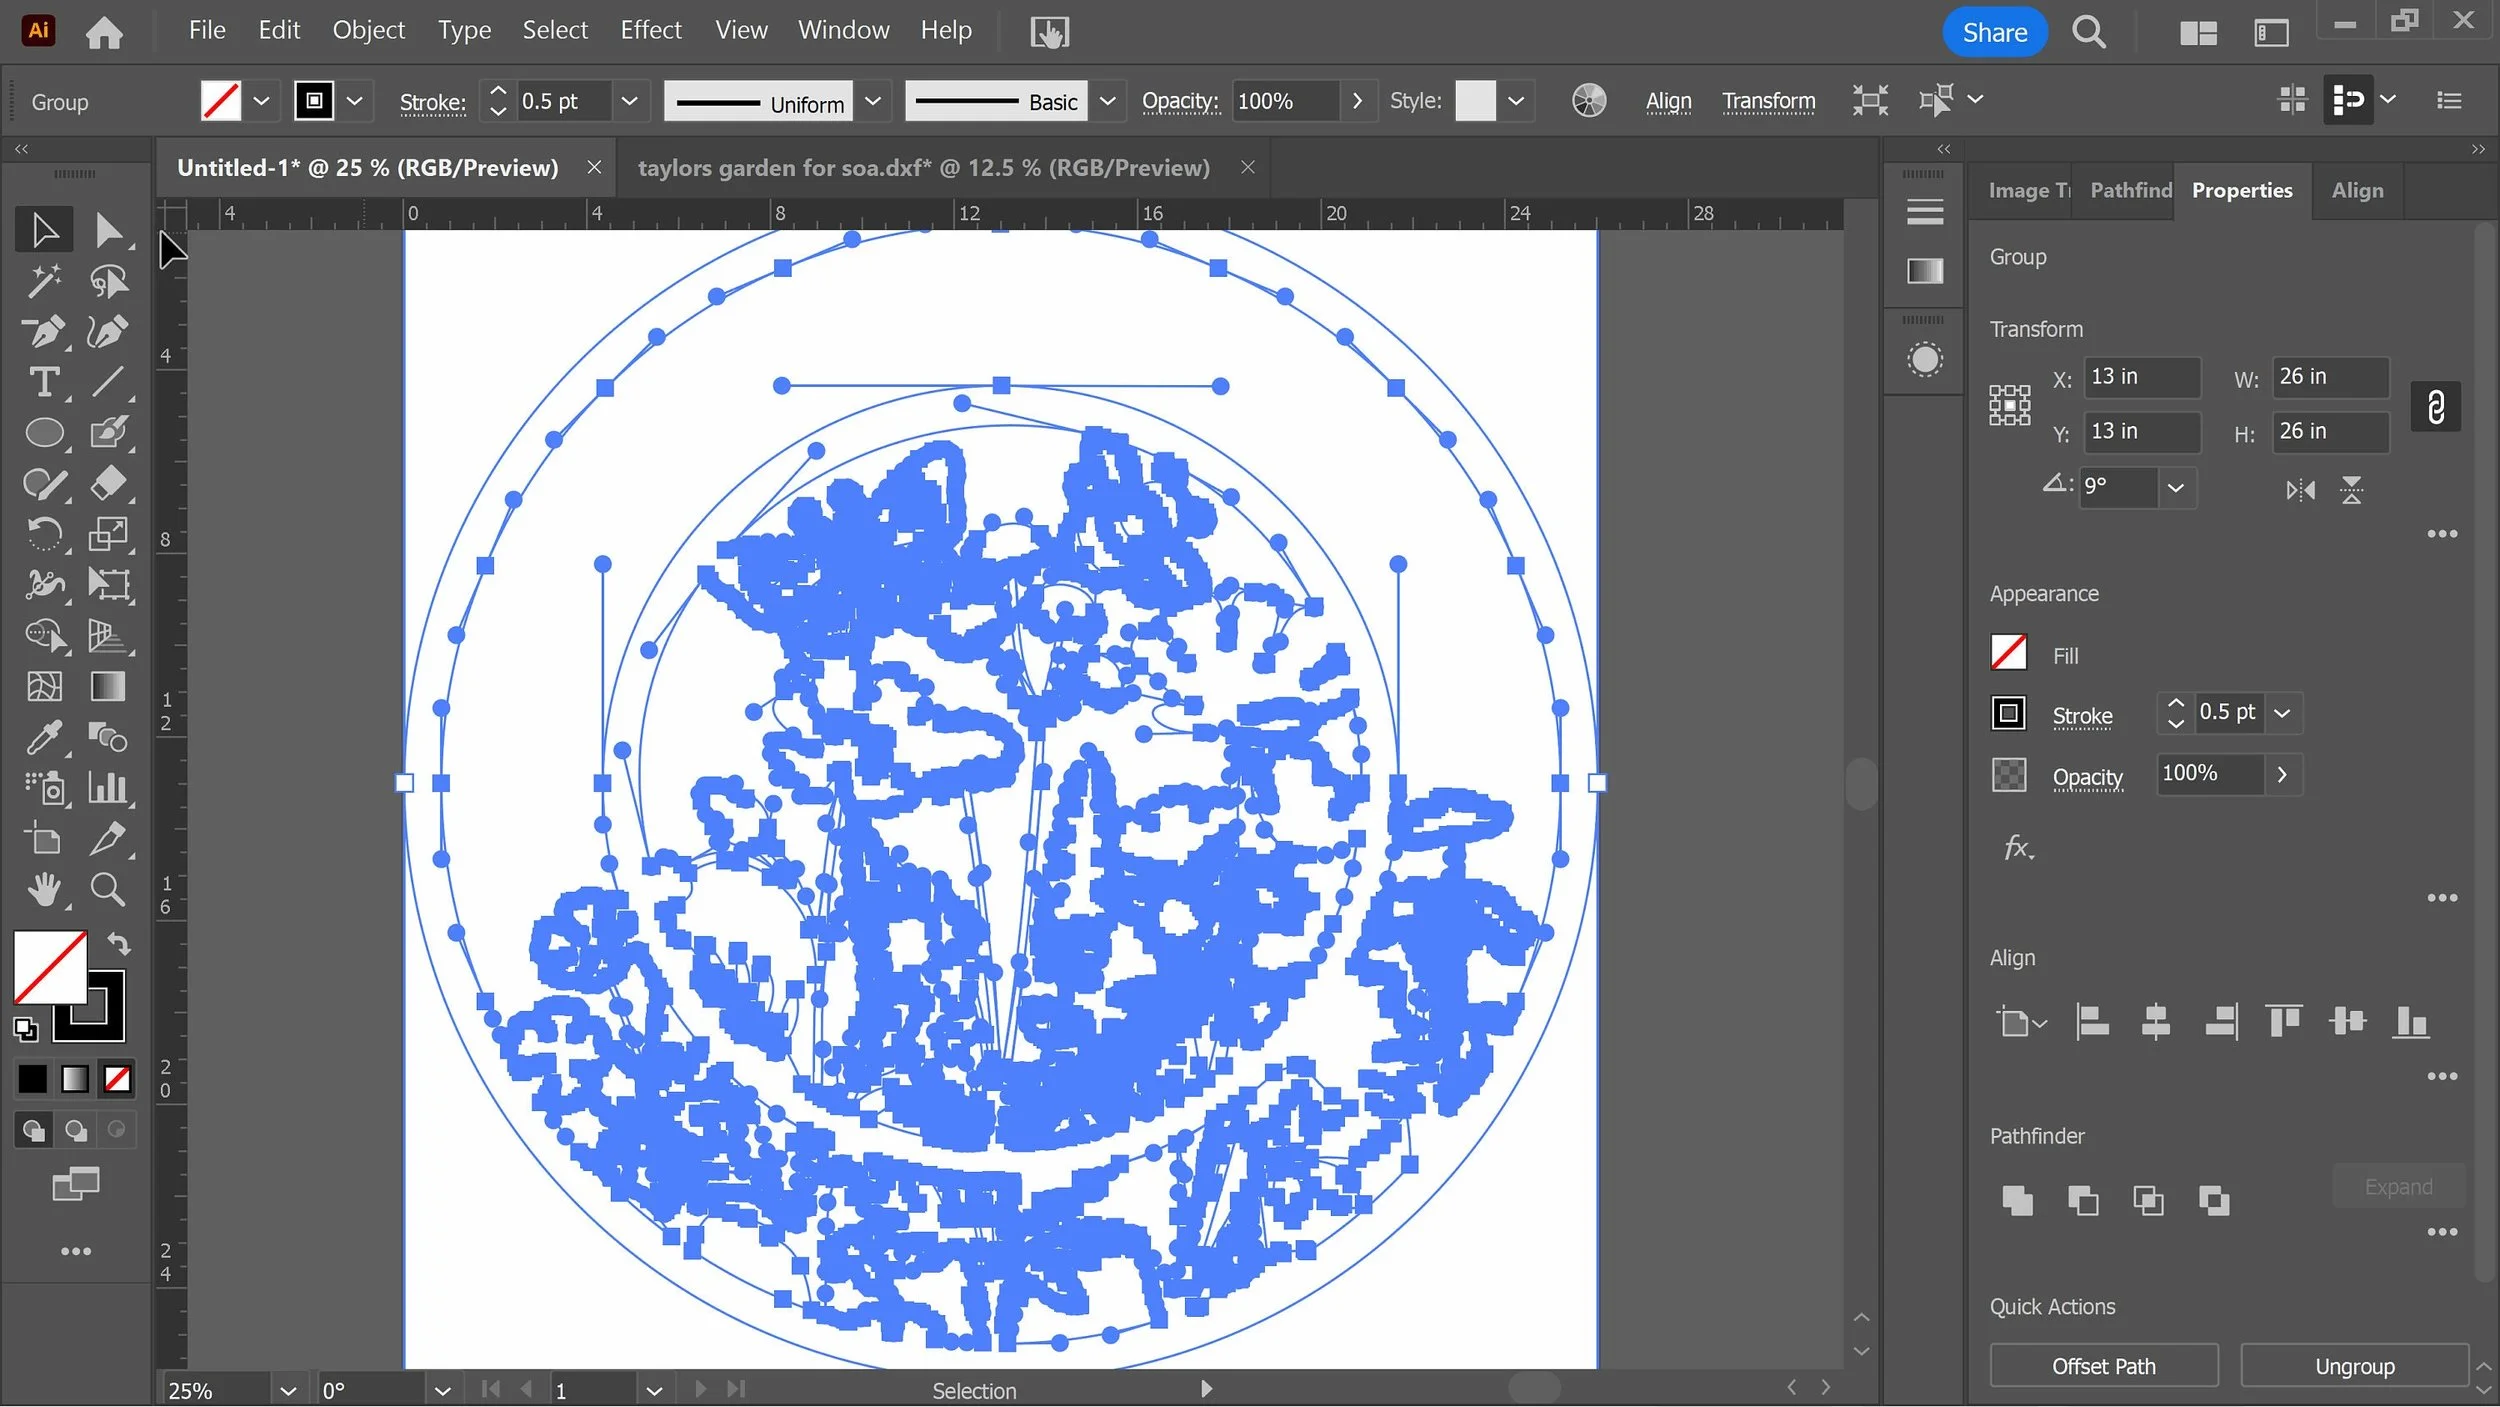Select the Curvature tool
The width and height of the screenshot is (2500, 1407).
(x=107, y=331)
